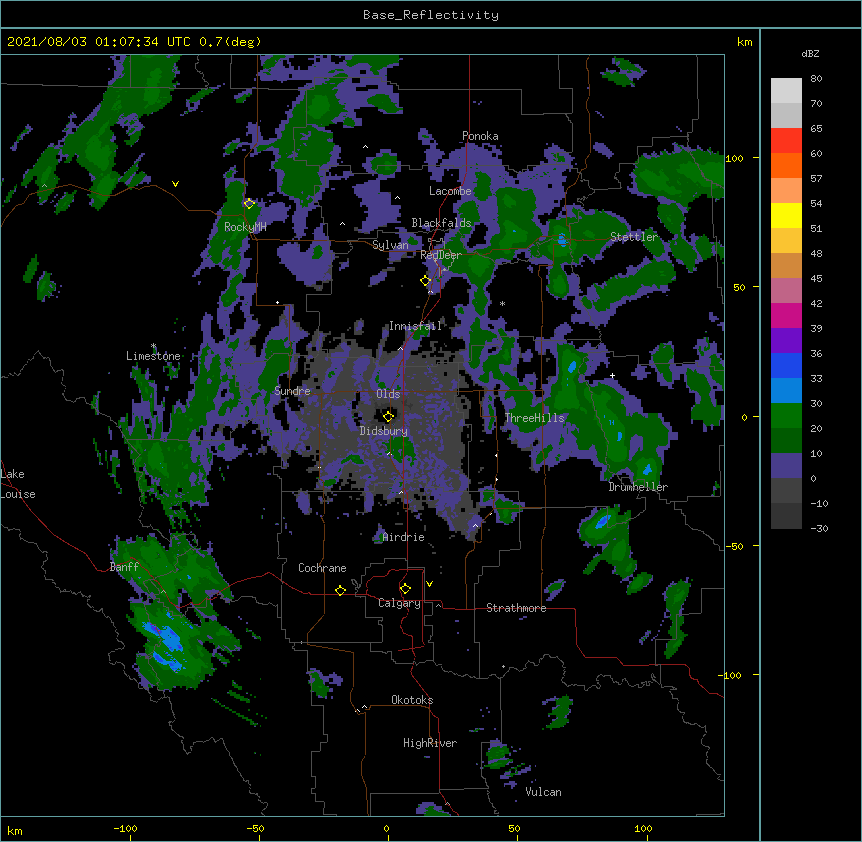862x842 pixels.
Task: Select the Vulcan label
Action: tap(543, 792)
